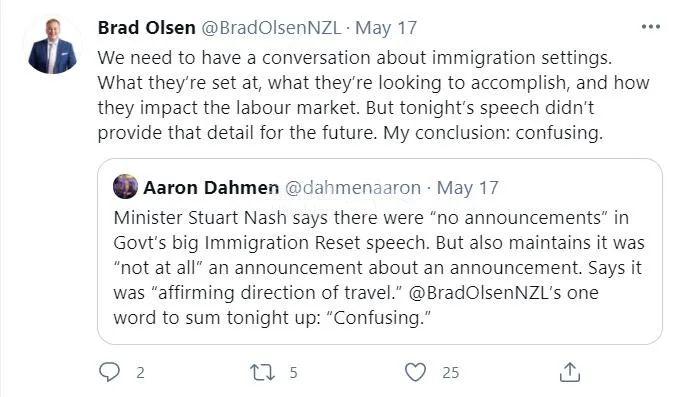678x397 pixels.
Task: Click Aaron Dahmen's display name
Action: (x=211, y=188)
